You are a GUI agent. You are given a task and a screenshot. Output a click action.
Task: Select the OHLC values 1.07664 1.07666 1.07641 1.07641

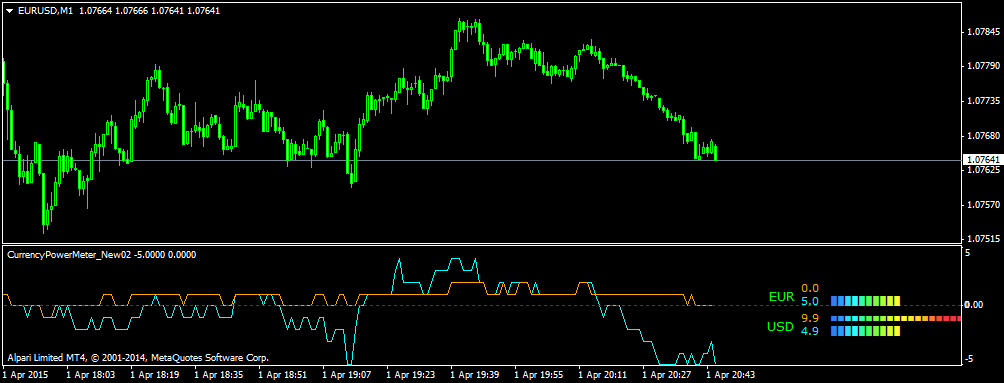click(x=149, y=11)
